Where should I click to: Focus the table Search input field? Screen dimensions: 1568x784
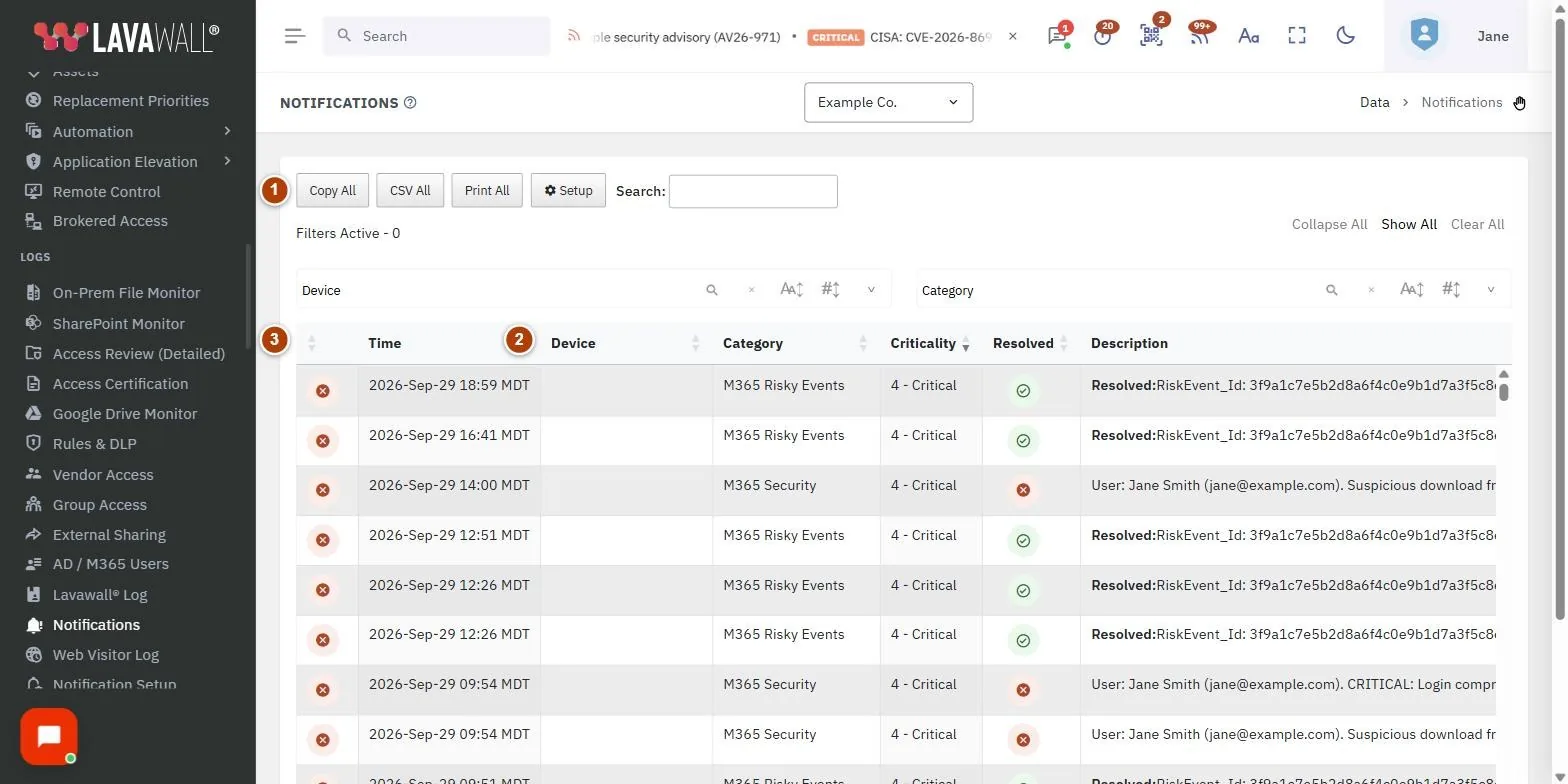coord(753,191)
